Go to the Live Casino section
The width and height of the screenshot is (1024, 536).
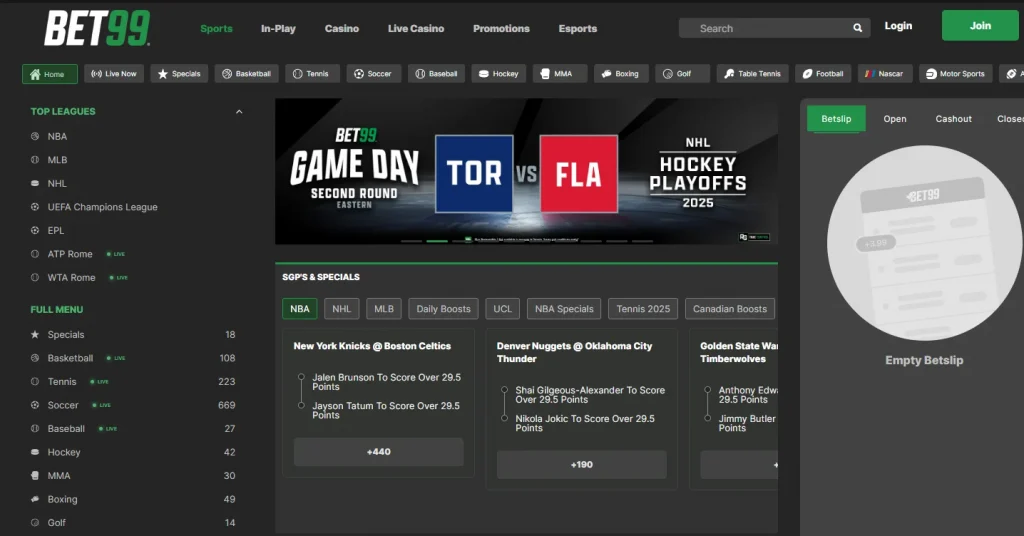[416, 29]
